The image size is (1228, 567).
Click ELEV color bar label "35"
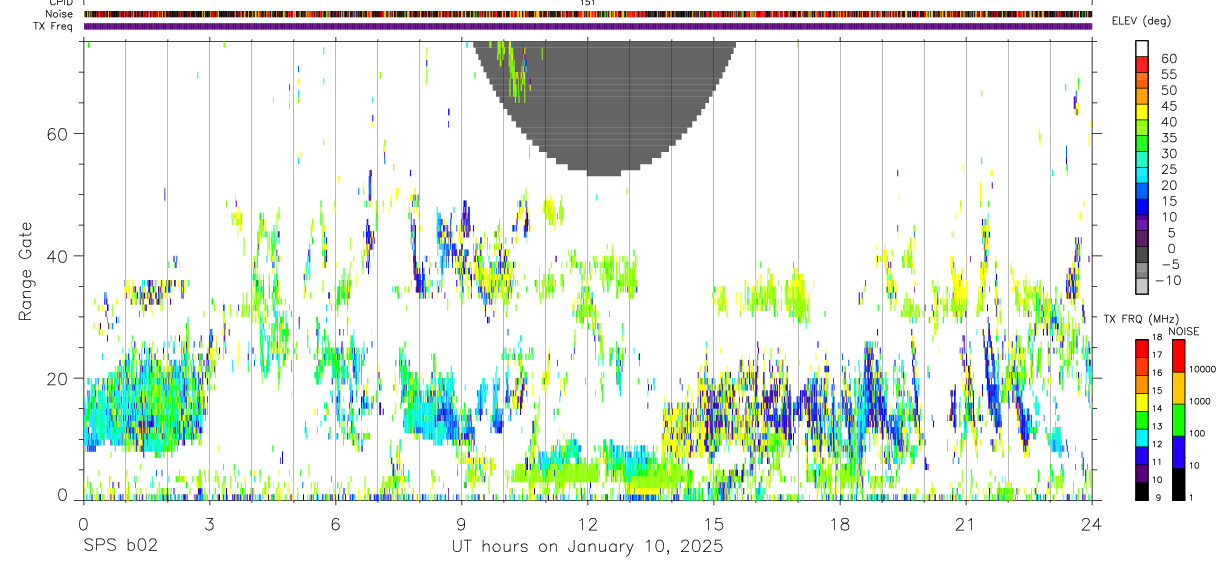coord(1168,138)
